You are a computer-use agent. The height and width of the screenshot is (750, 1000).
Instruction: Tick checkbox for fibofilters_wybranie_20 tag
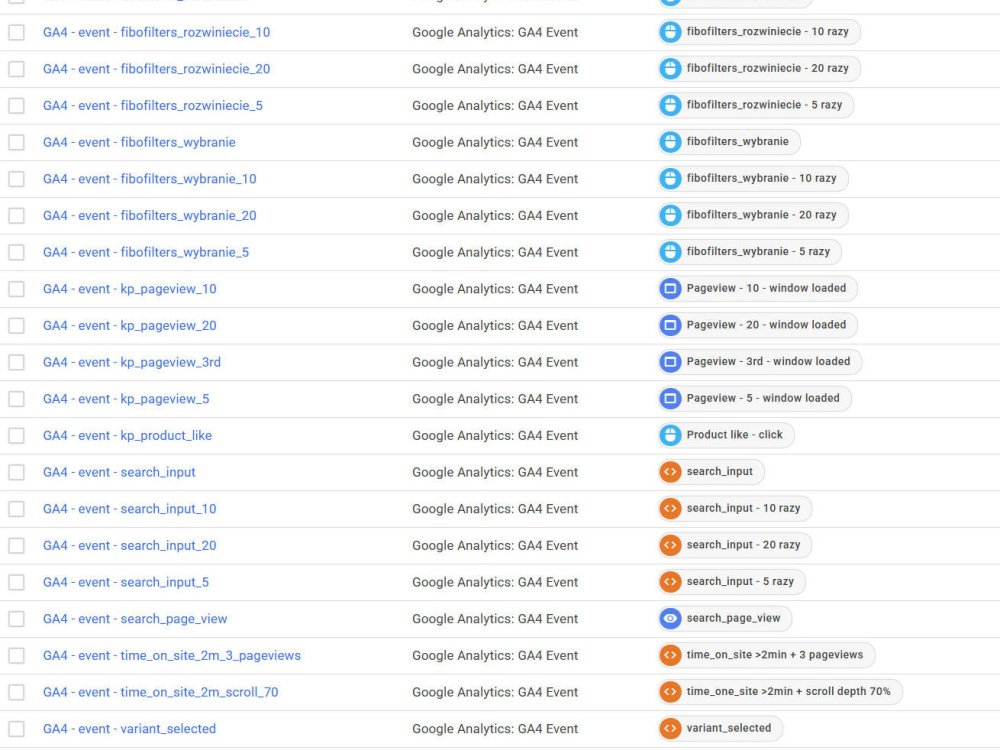17,216
